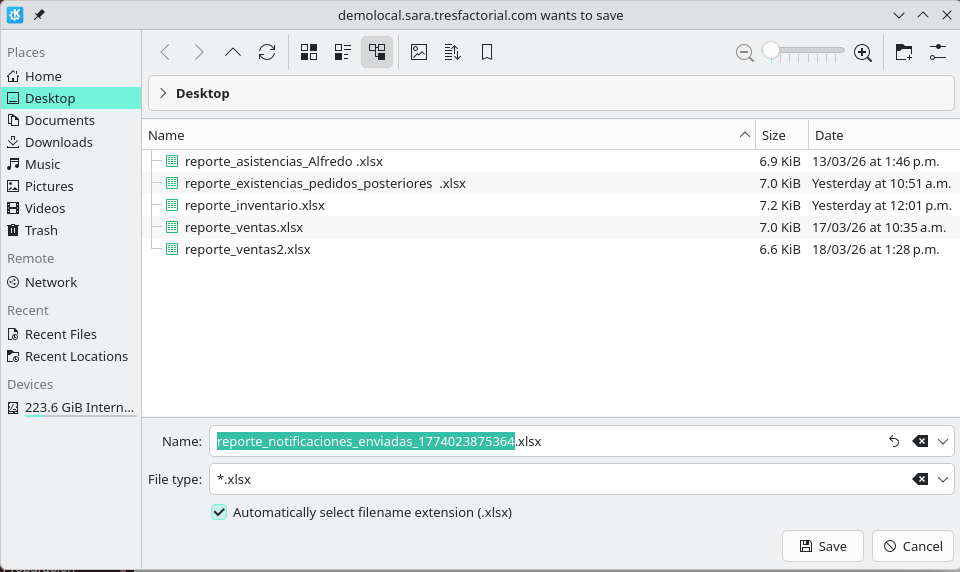Click the zoom in magnifier icon
This screenshot has height=572, width=960.
[863, 53]
